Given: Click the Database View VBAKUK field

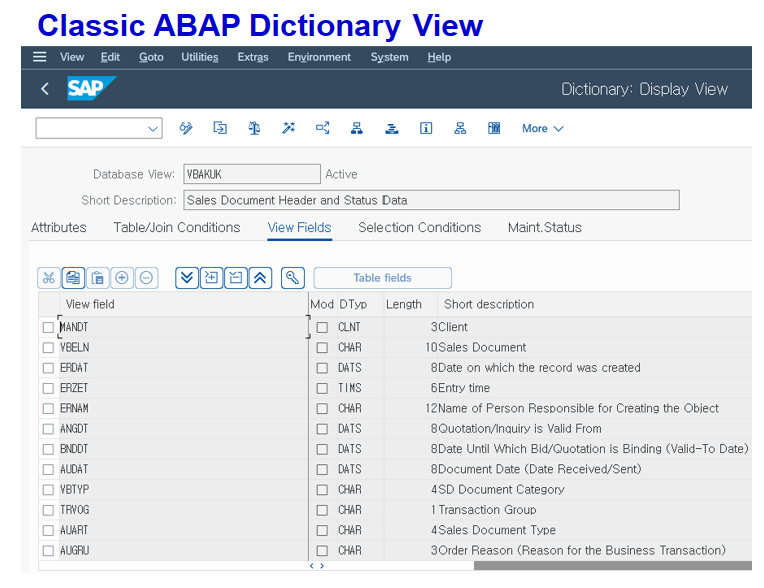Looking at the screenshot, I should click(252, 174).
